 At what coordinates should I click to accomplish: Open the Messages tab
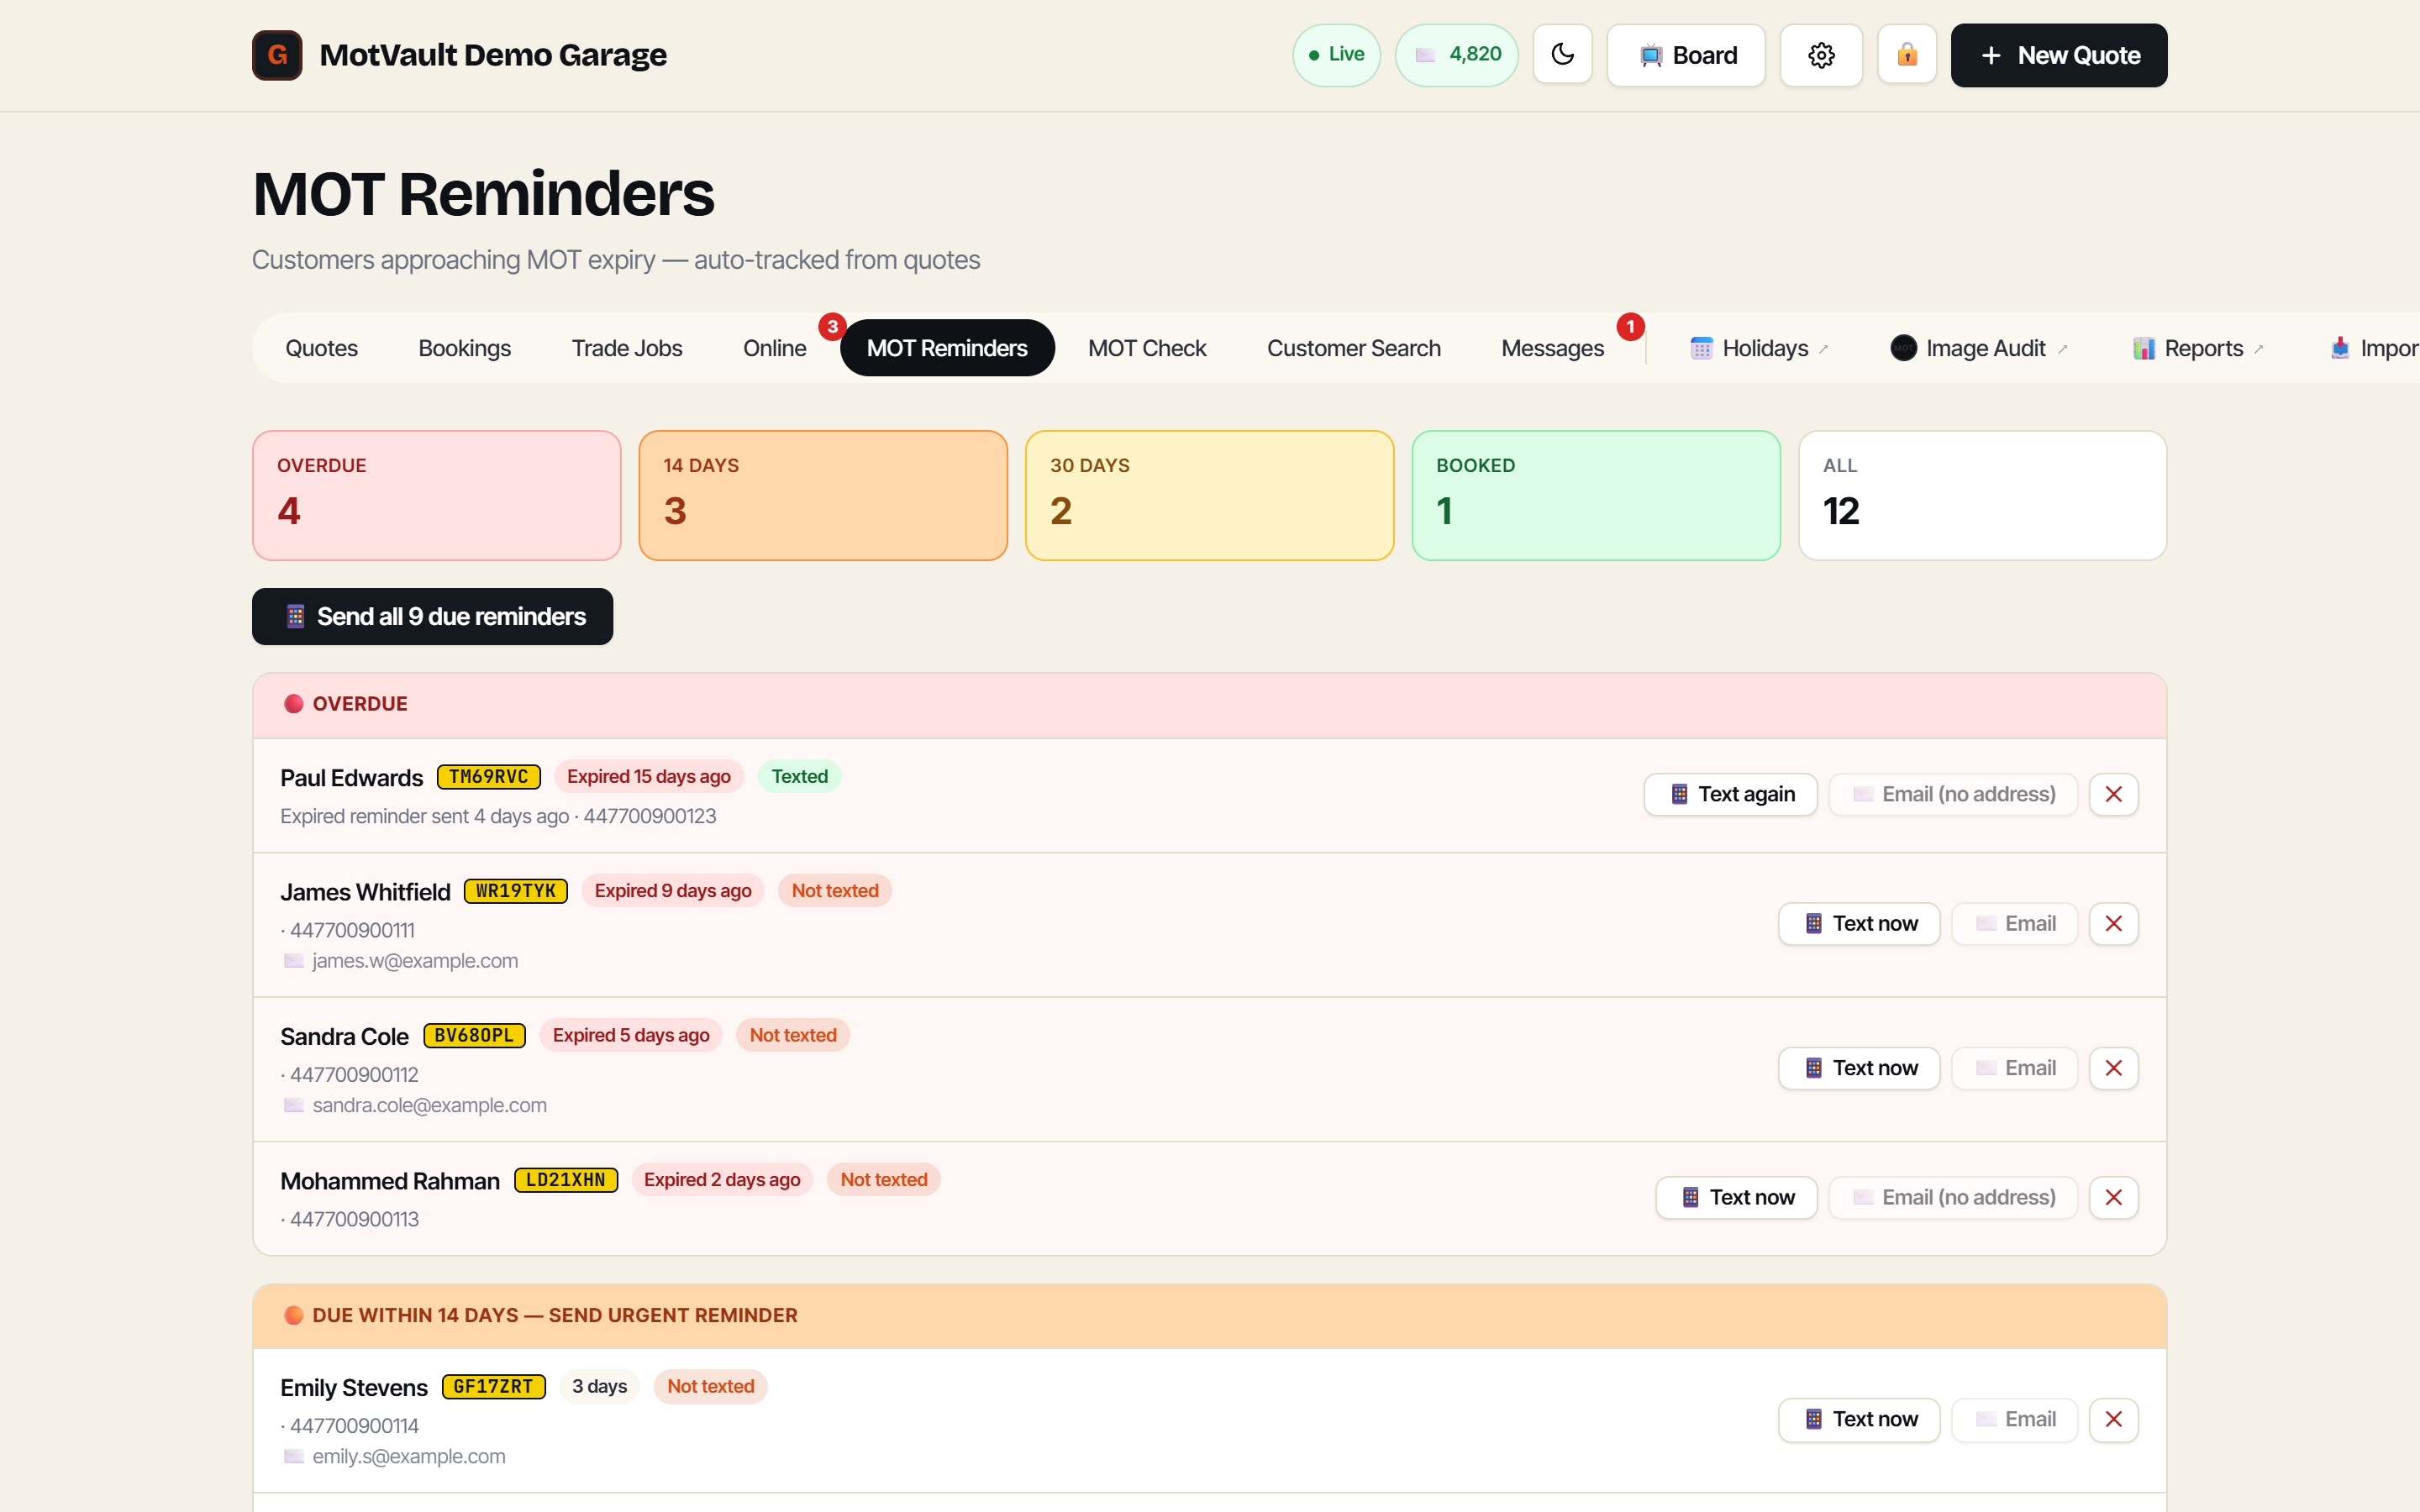(x=1552, y=348)
